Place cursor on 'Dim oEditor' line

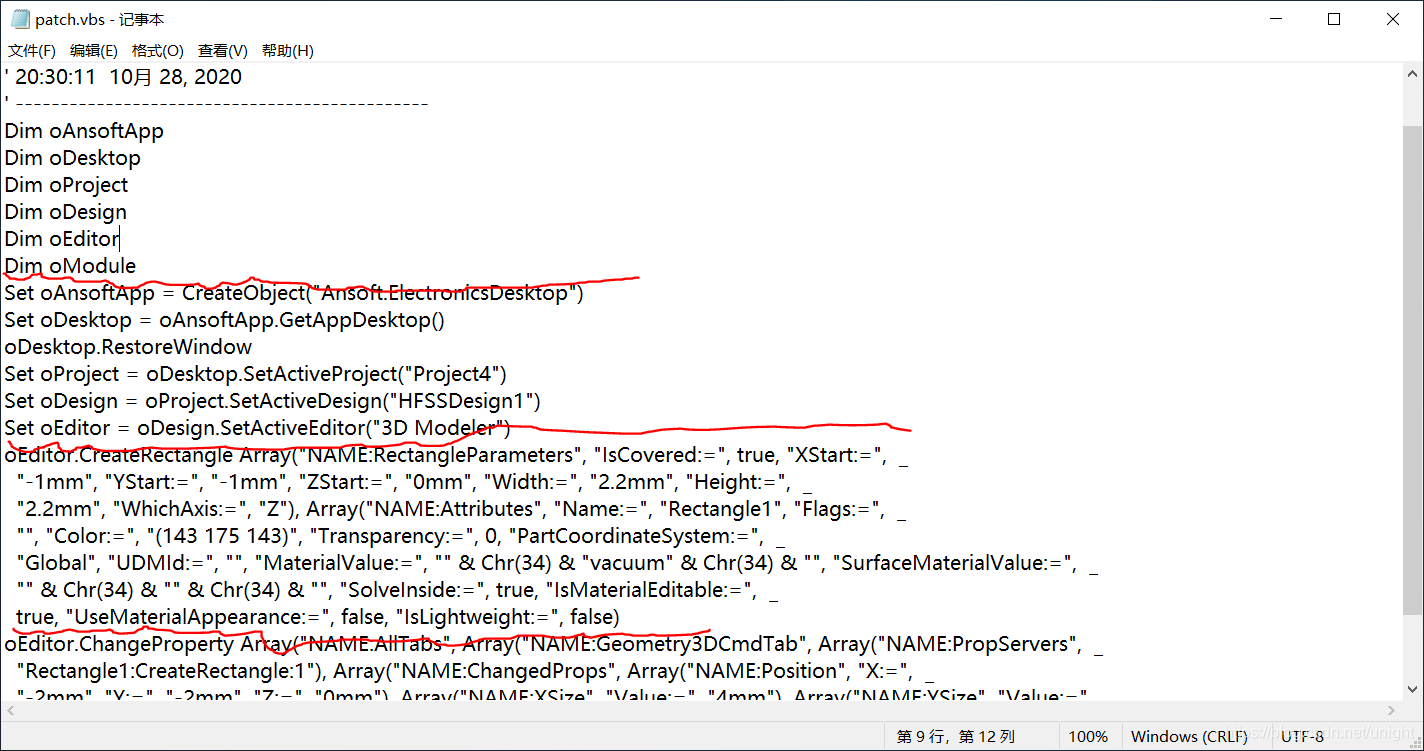point(61,239)
